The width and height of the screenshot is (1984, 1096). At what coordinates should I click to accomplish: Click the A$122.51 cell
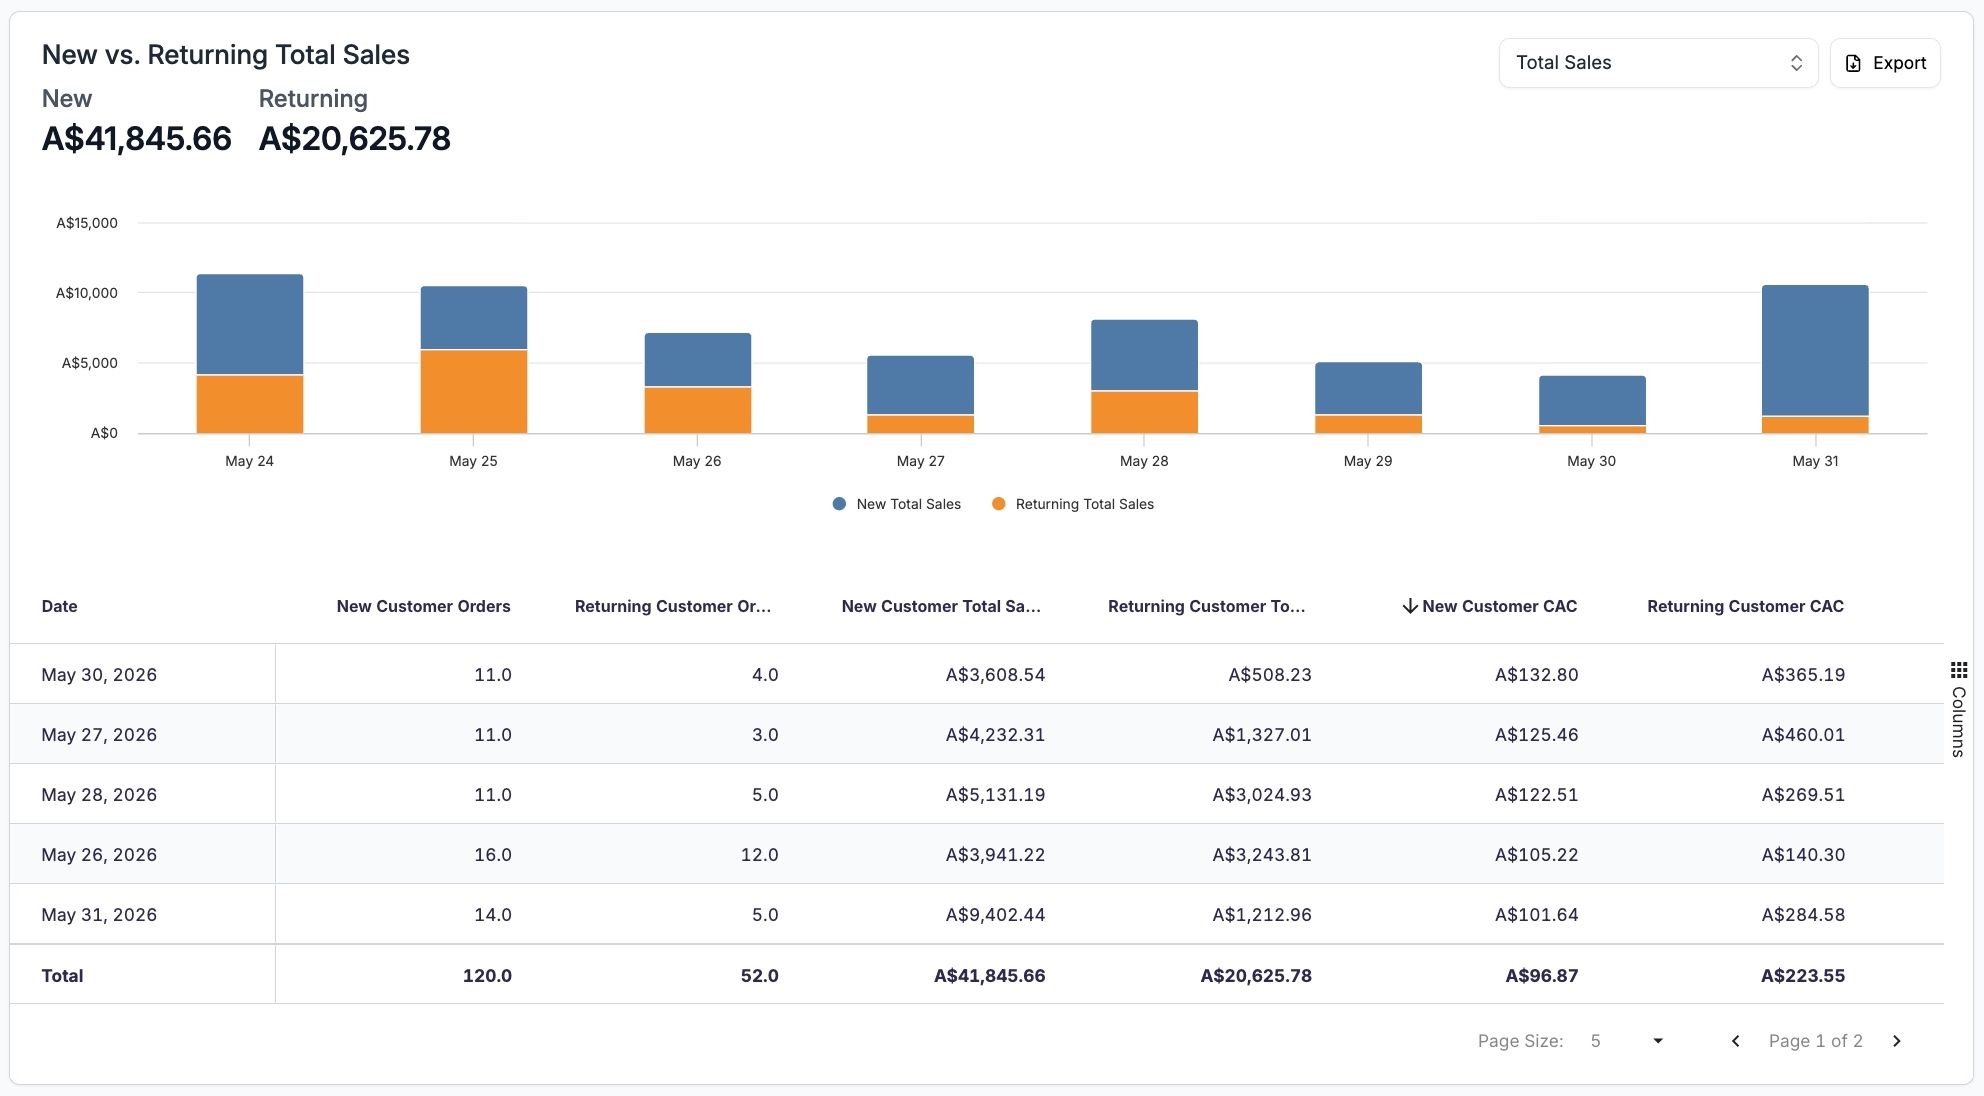[x=1536, y=795]
